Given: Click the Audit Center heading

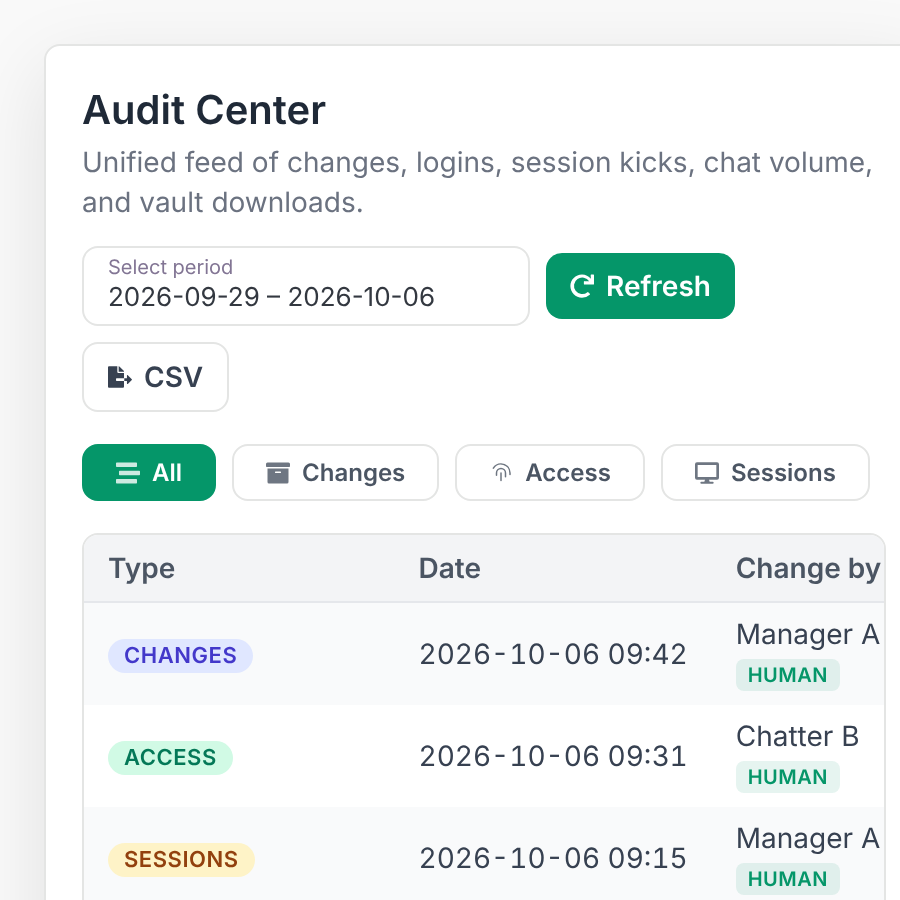Looking at the screenshot, I should tap(204, 110).
